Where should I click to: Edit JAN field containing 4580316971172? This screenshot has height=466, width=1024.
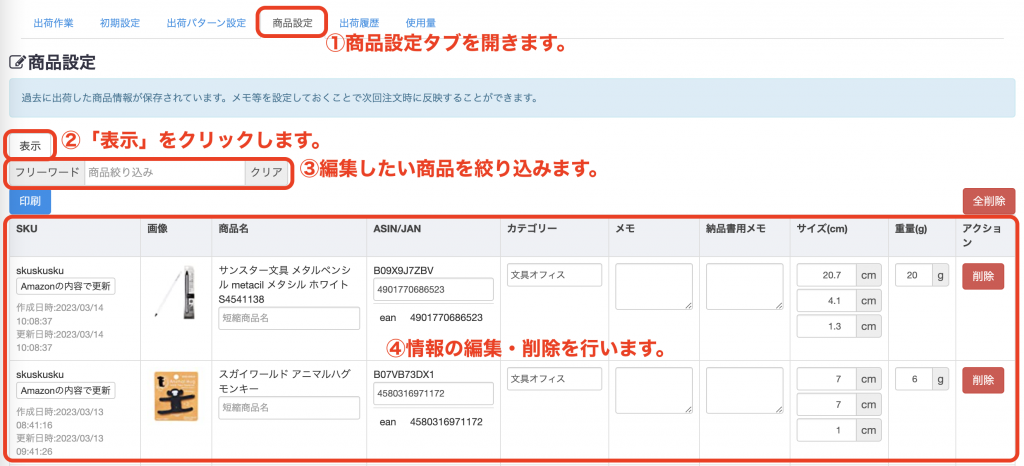434,394
